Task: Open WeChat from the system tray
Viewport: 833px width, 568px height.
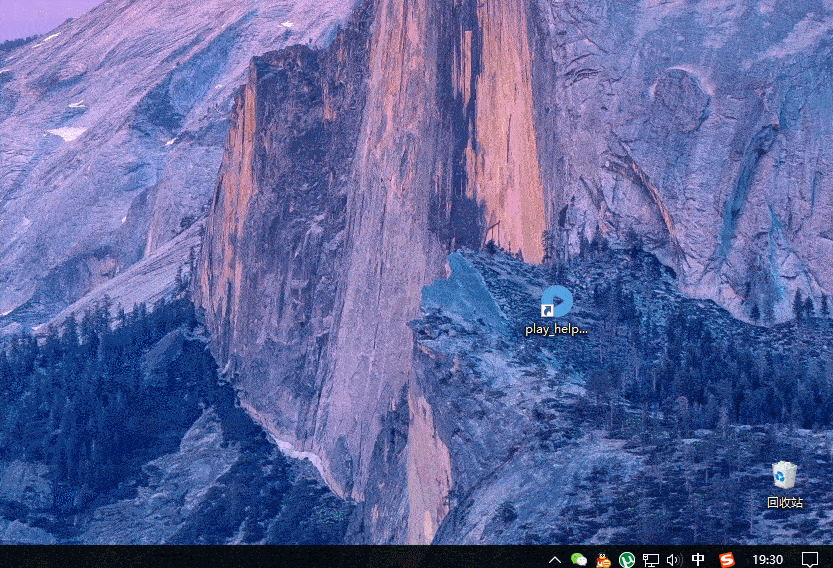Action: click(579, 559)
